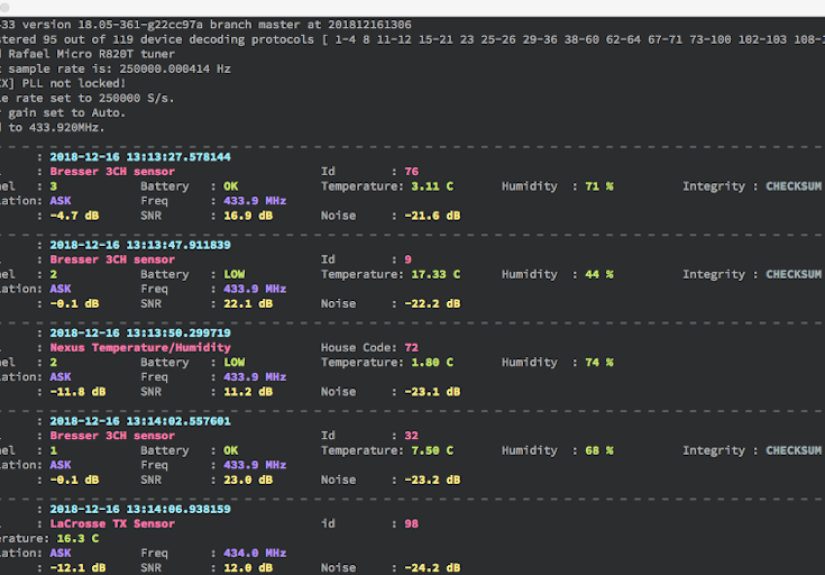Click Bresser 3CH sensor with Id 76
Viewport: 825px width, 575px height.
point(112,172)
